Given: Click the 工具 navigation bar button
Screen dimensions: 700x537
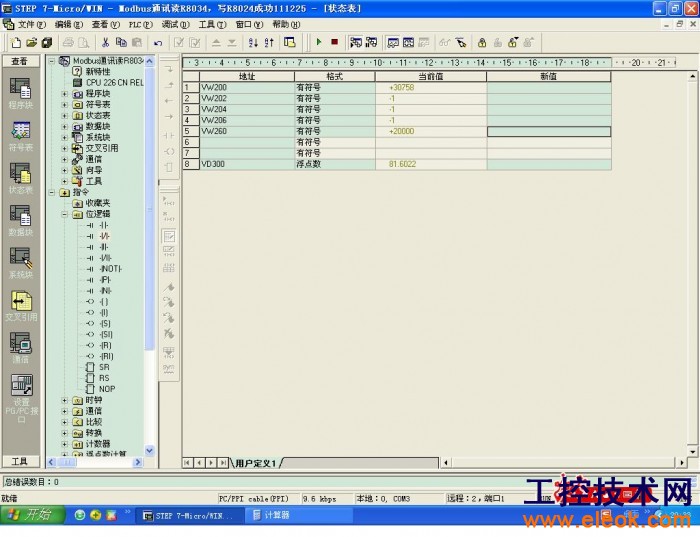Looking at the screenshot, I should 21,461.
